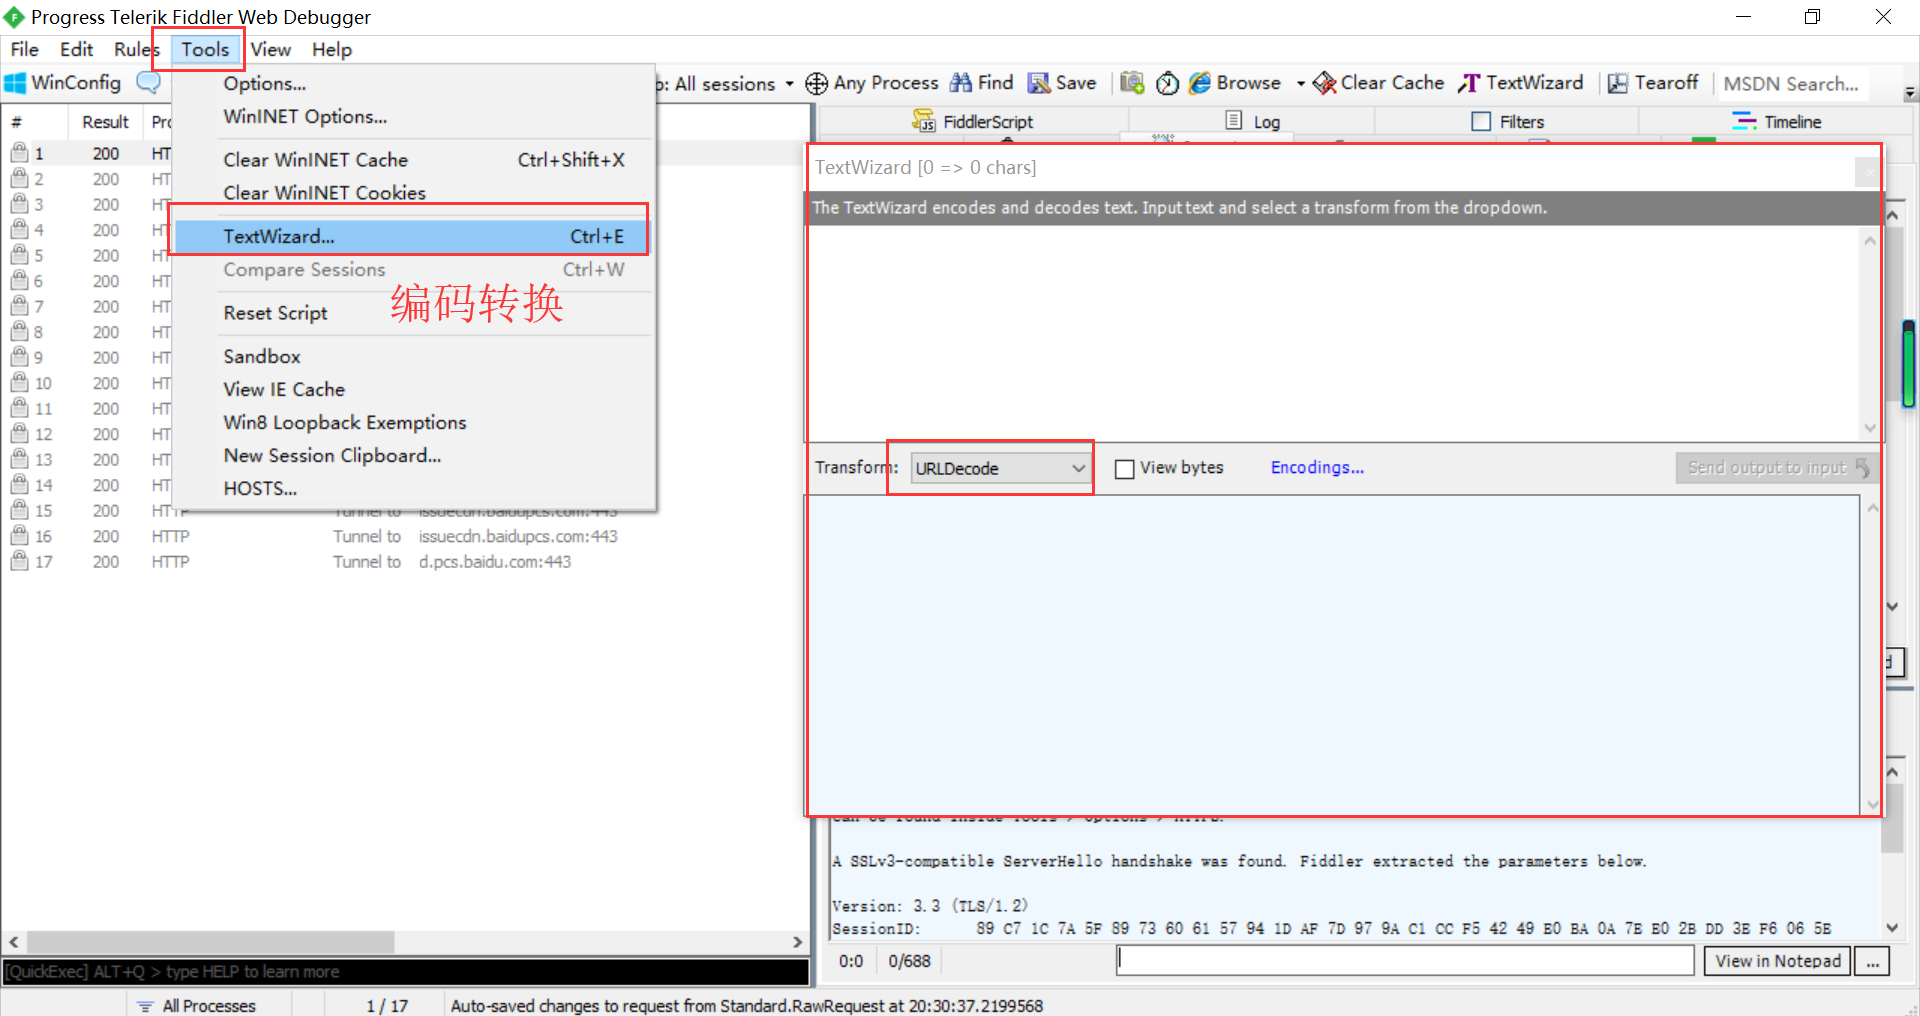Choose Sandbox from Tools menu
The width and height of the screenshot is (1920, 1016).
click(414, 357)
